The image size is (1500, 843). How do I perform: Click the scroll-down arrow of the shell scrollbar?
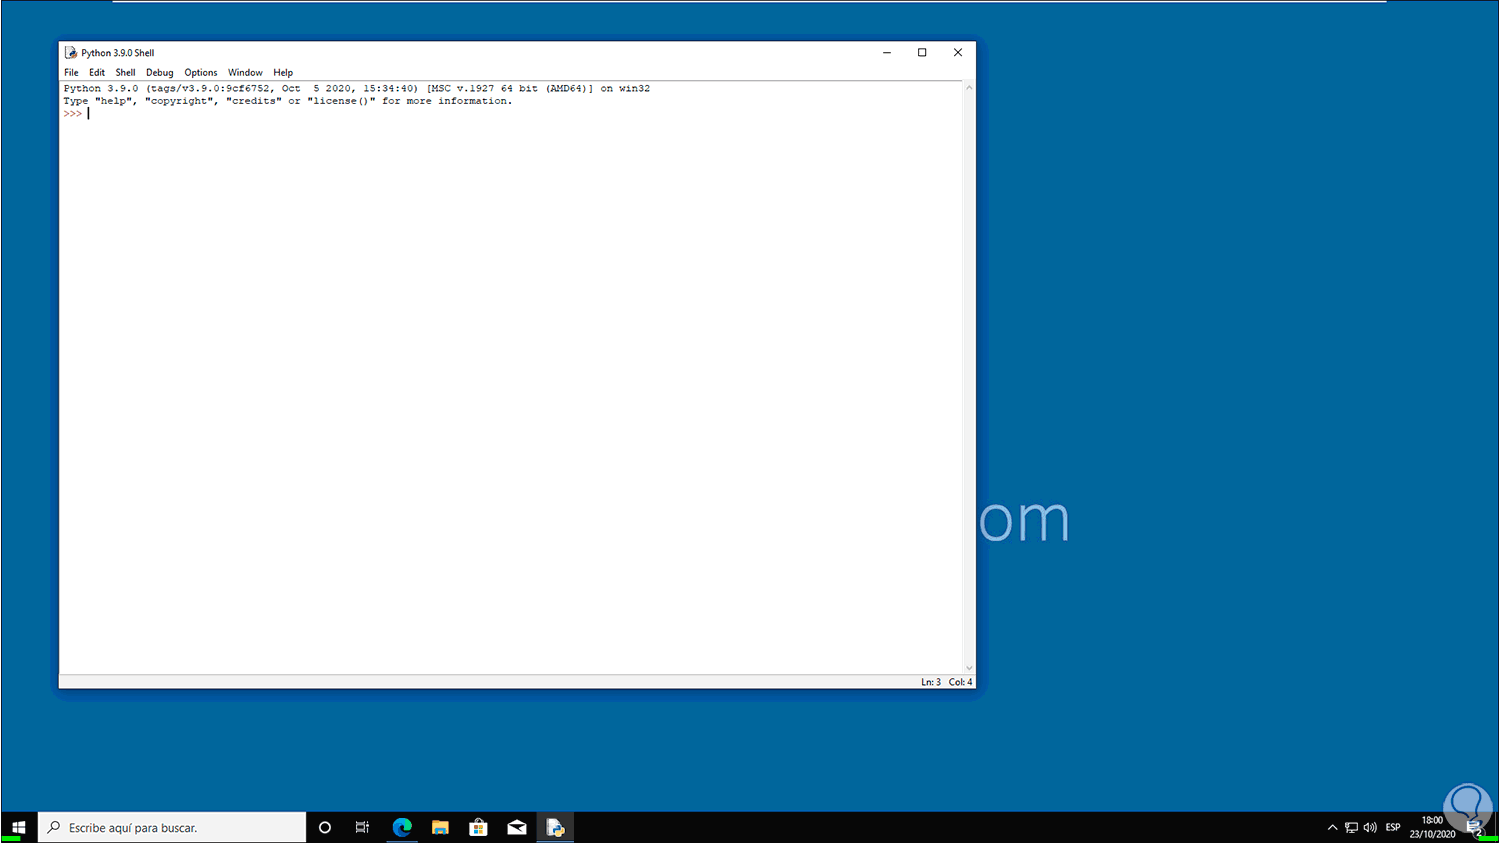(x=968, y=668)
